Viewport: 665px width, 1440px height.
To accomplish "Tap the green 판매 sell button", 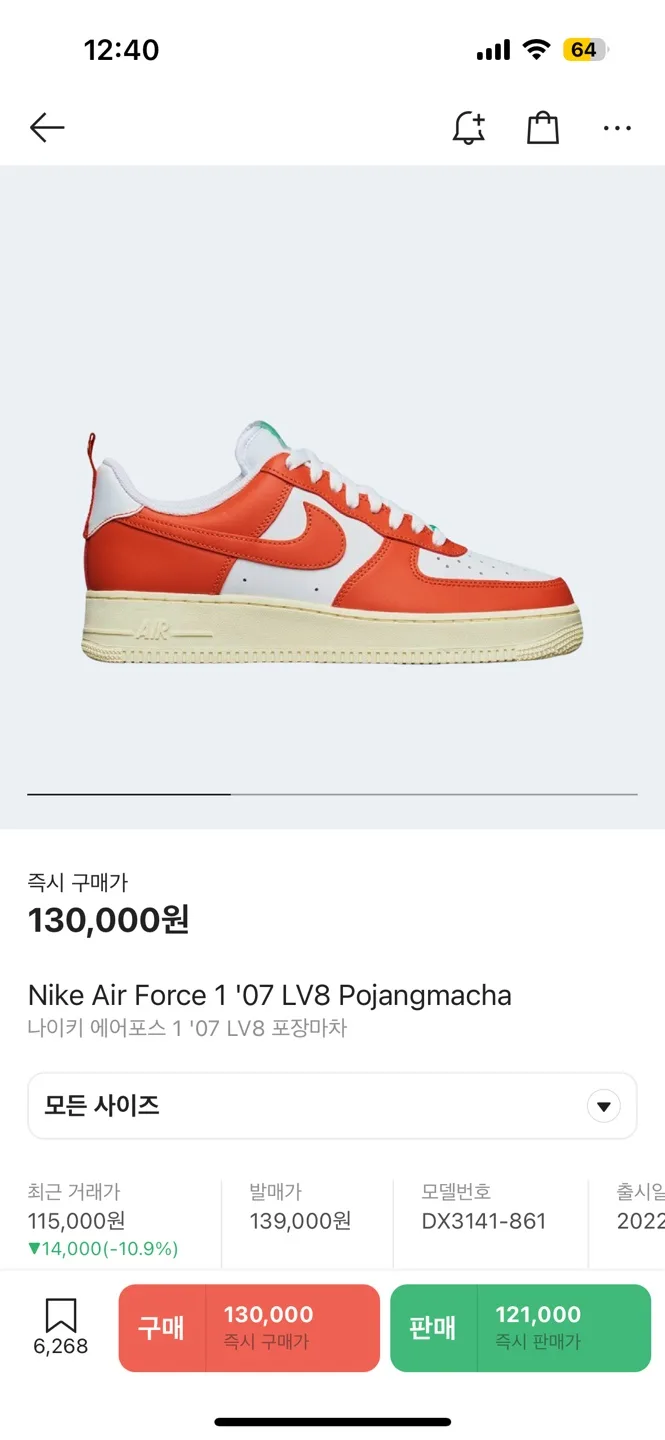I will pyautogui.click(x=520, y=1327).
